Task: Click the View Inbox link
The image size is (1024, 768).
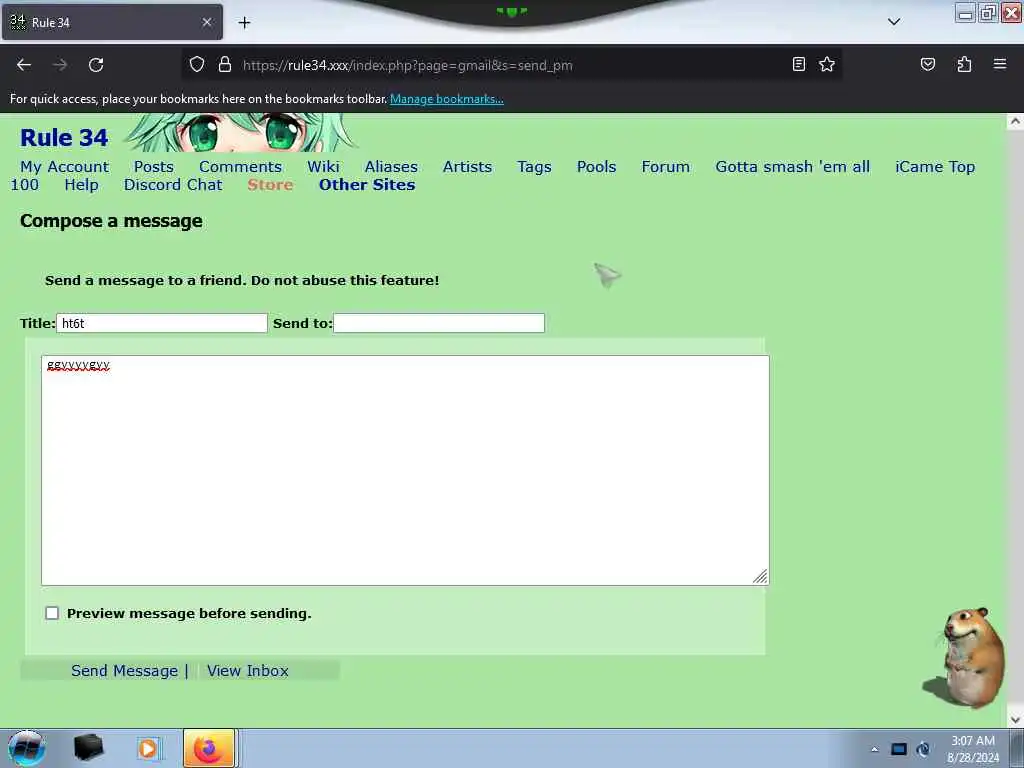Action: tap(248, 671)
